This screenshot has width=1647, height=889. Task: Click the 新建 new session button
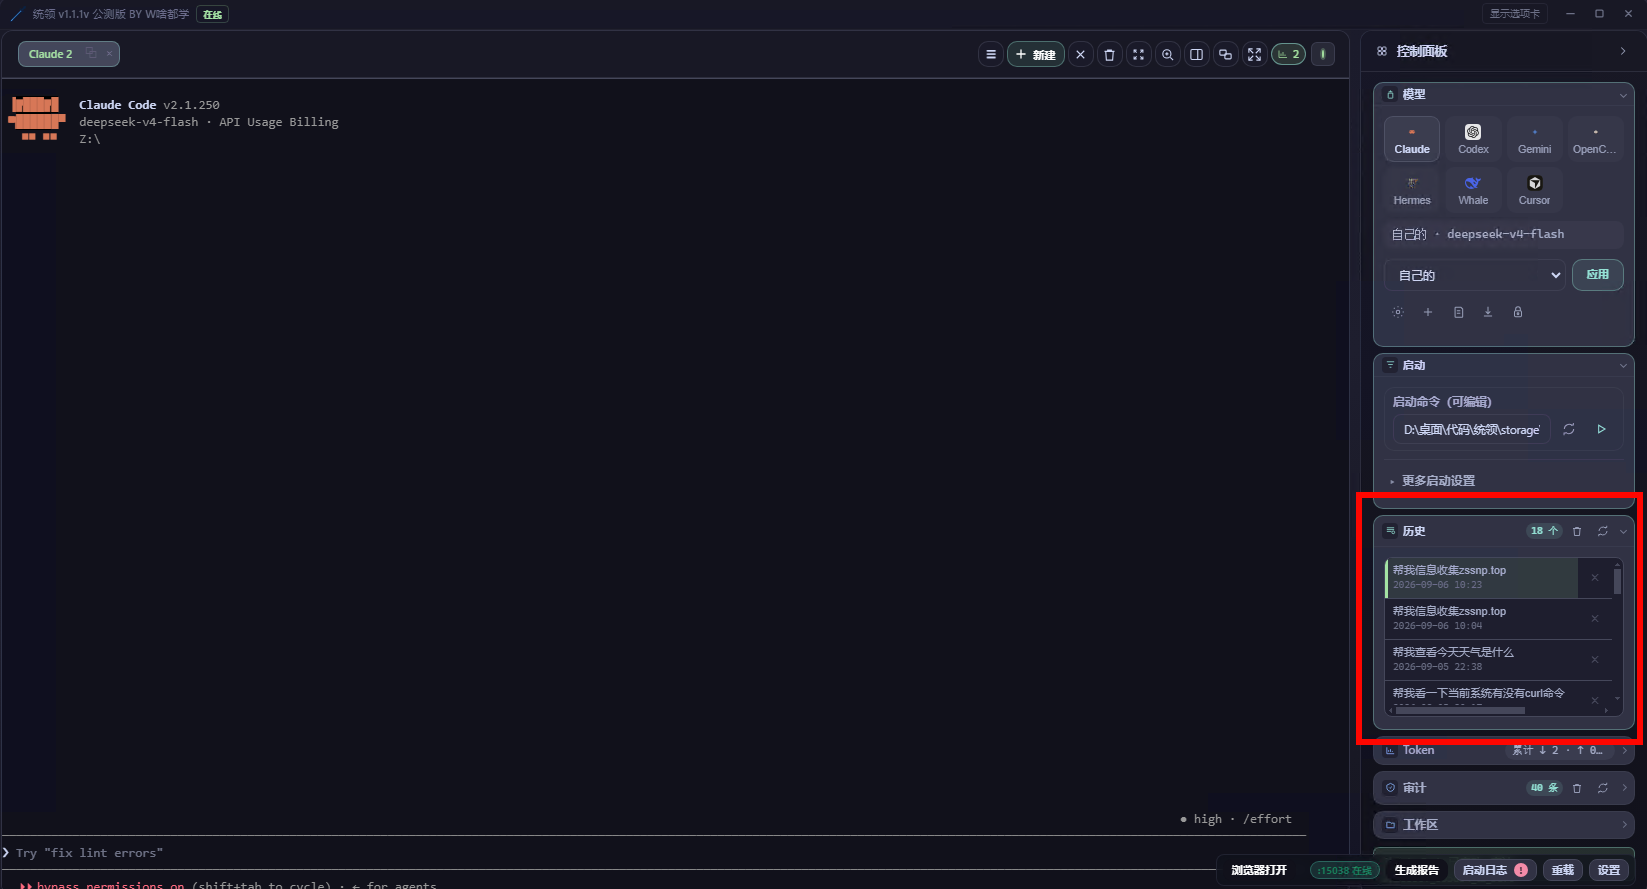[1036, 55]
